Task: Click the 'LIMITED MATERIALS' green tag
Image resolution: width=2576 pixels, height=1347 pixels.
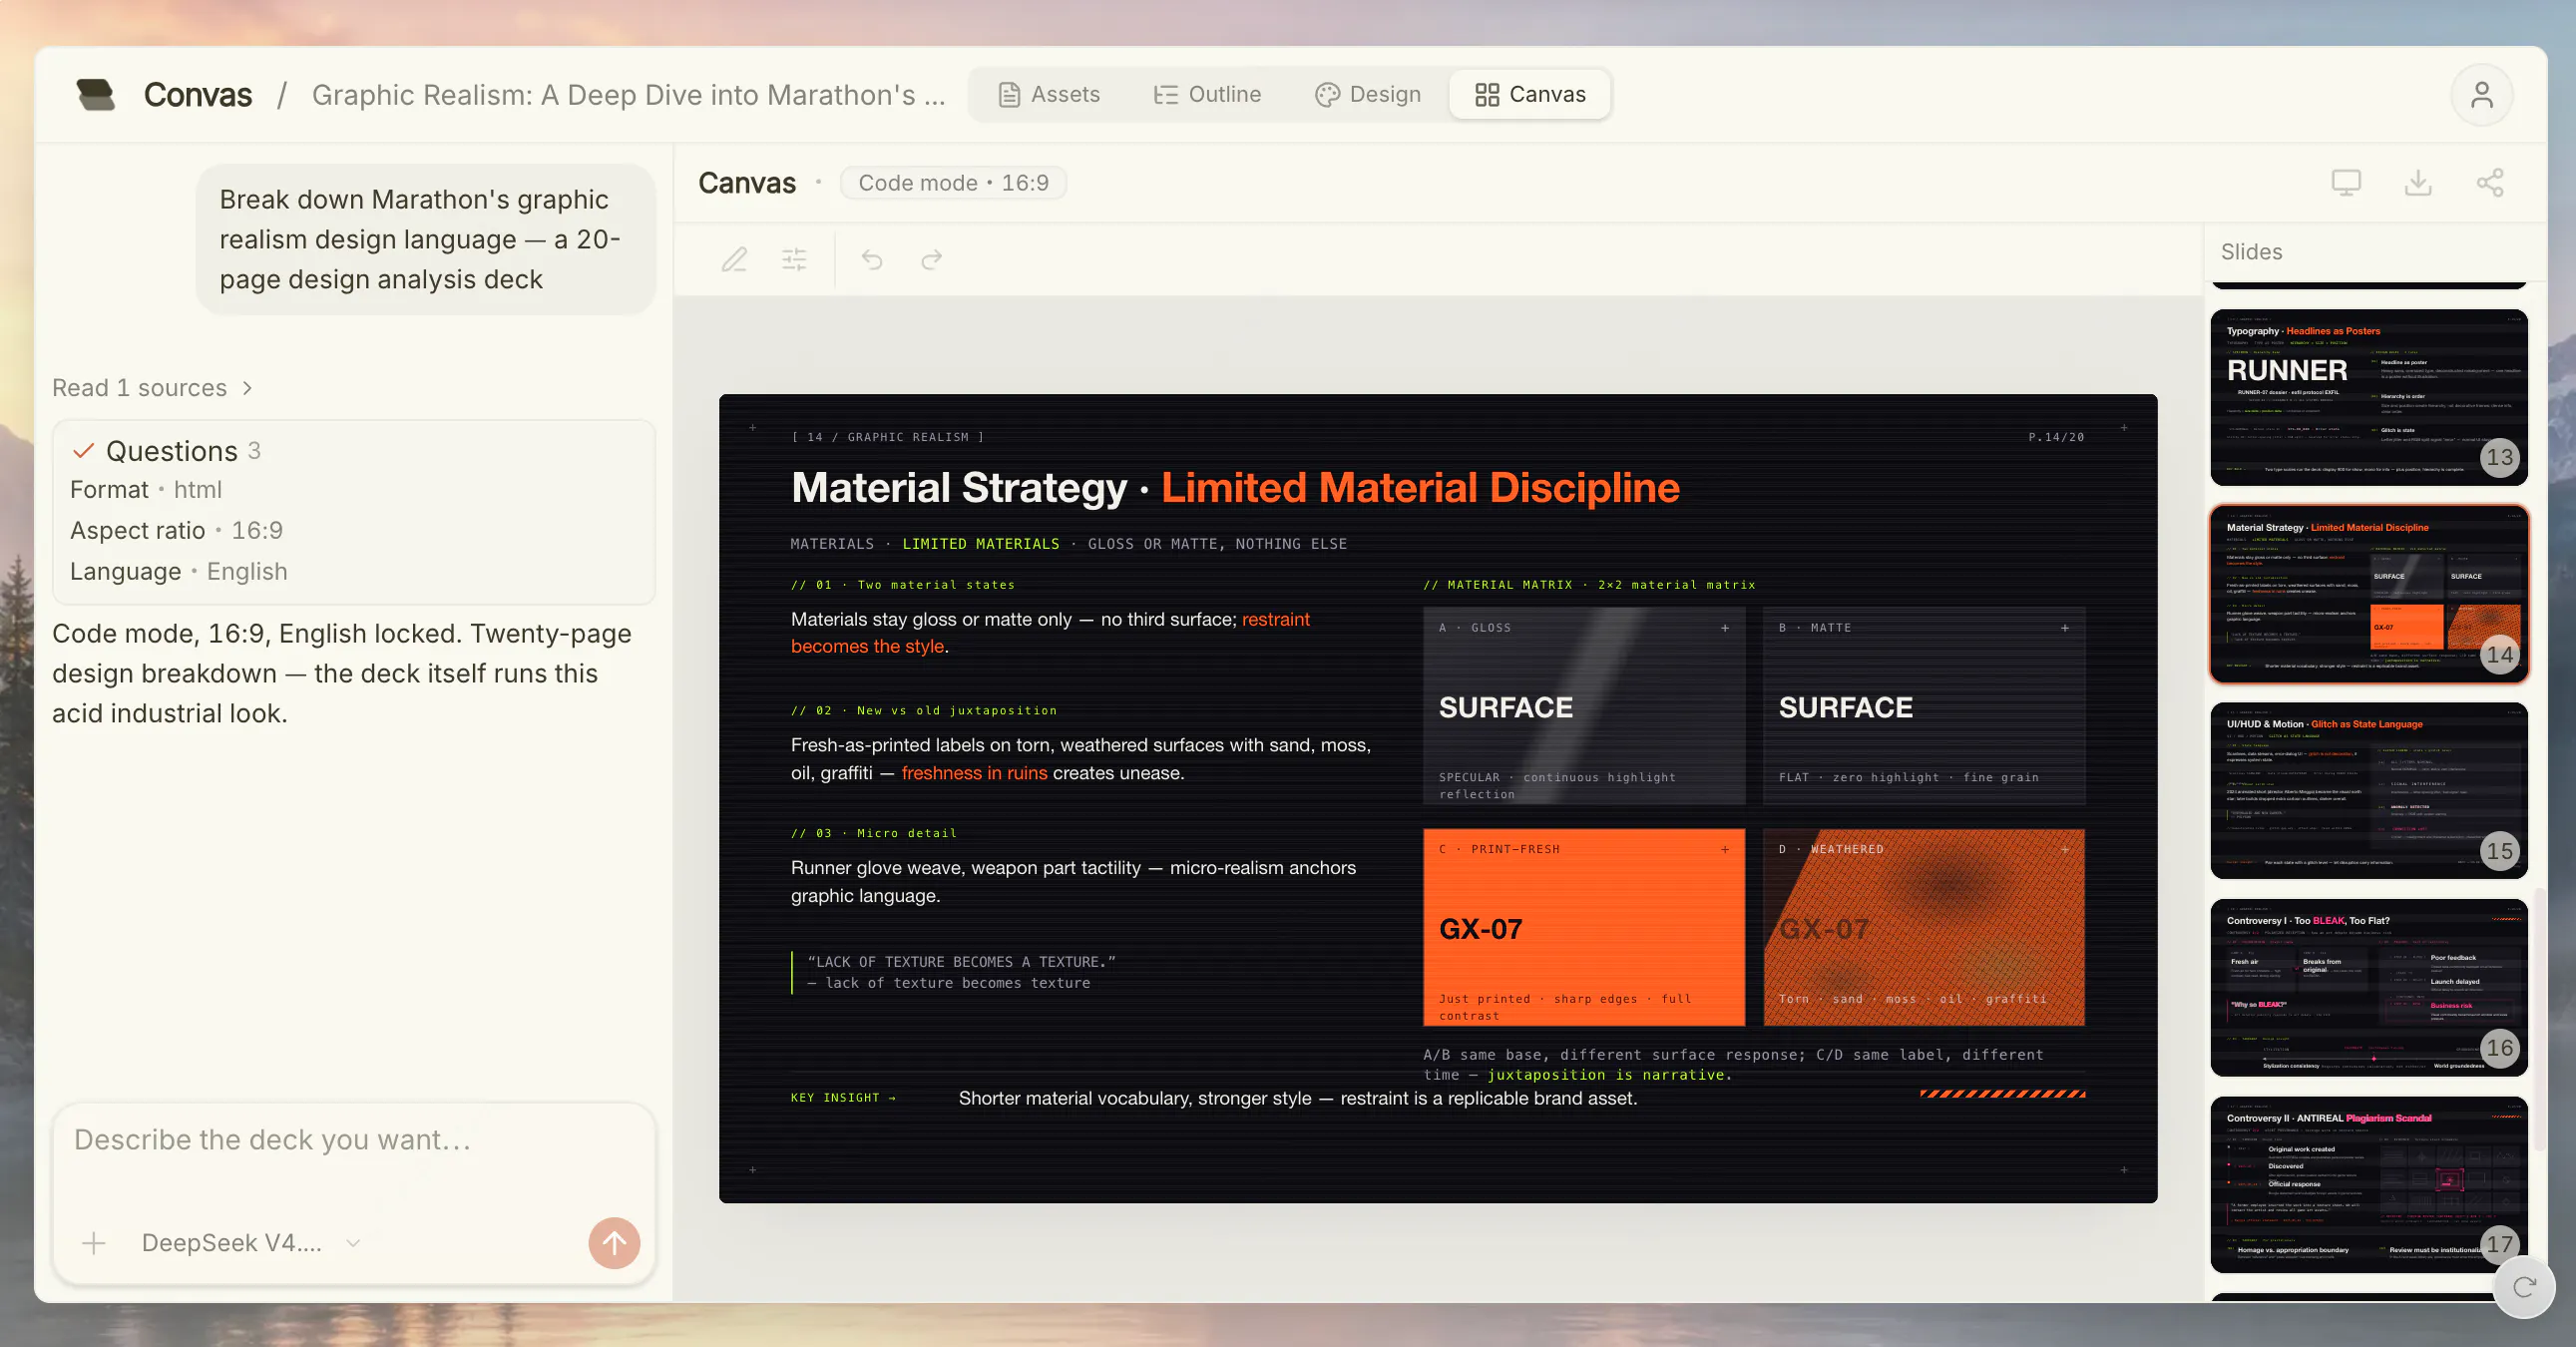Action: [981, 544]
